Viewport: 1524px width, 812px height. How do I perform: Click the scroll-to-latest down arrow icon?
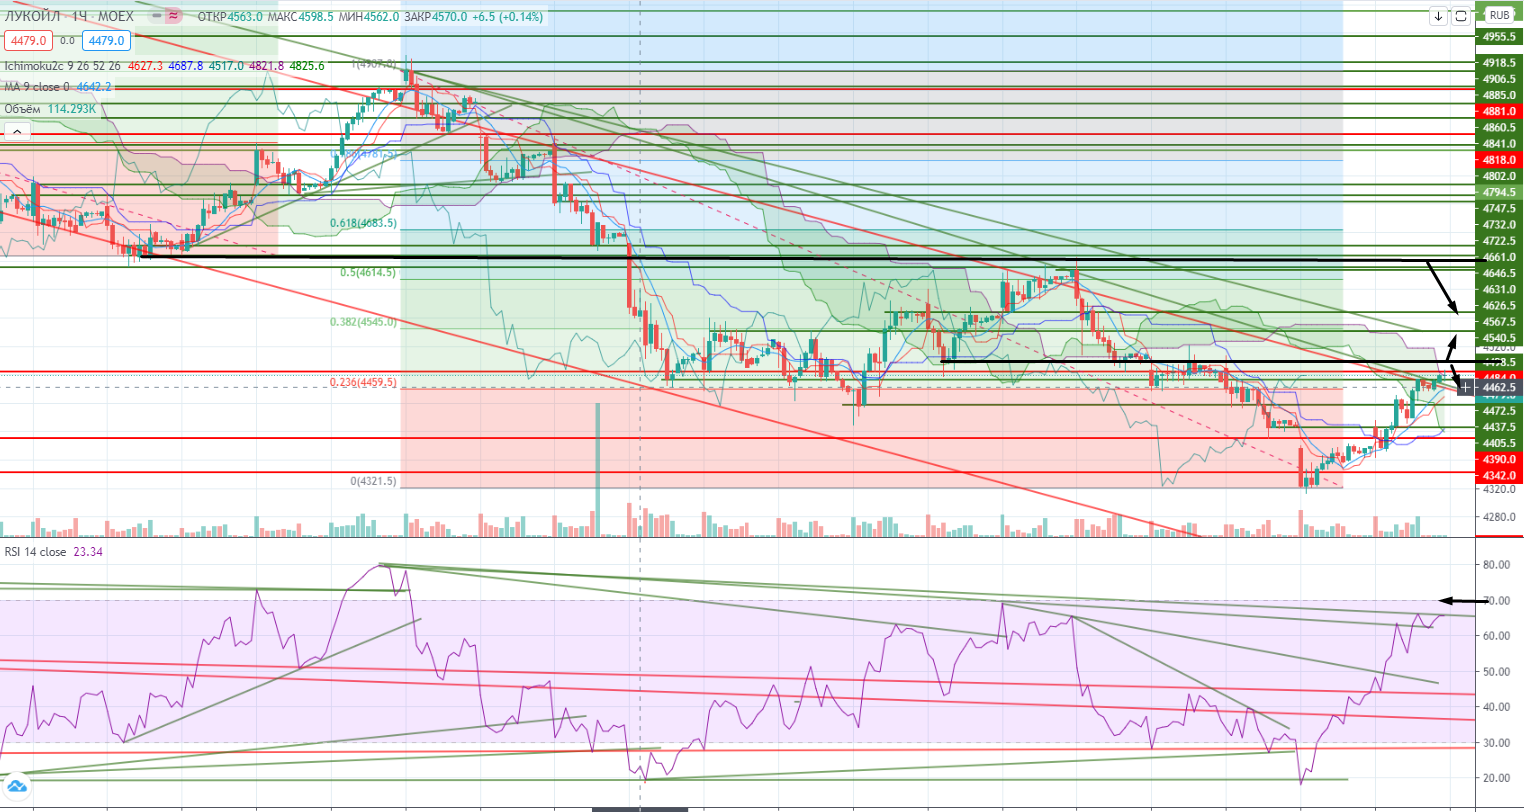(1438, 15)
